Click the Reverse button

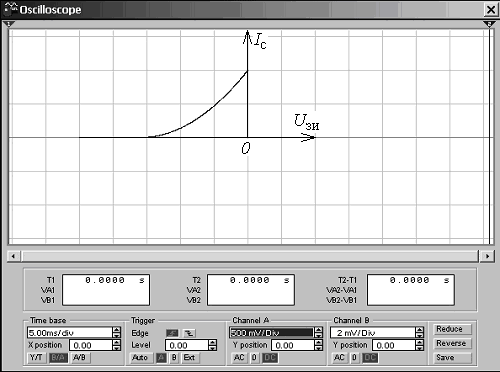point(452,343)
